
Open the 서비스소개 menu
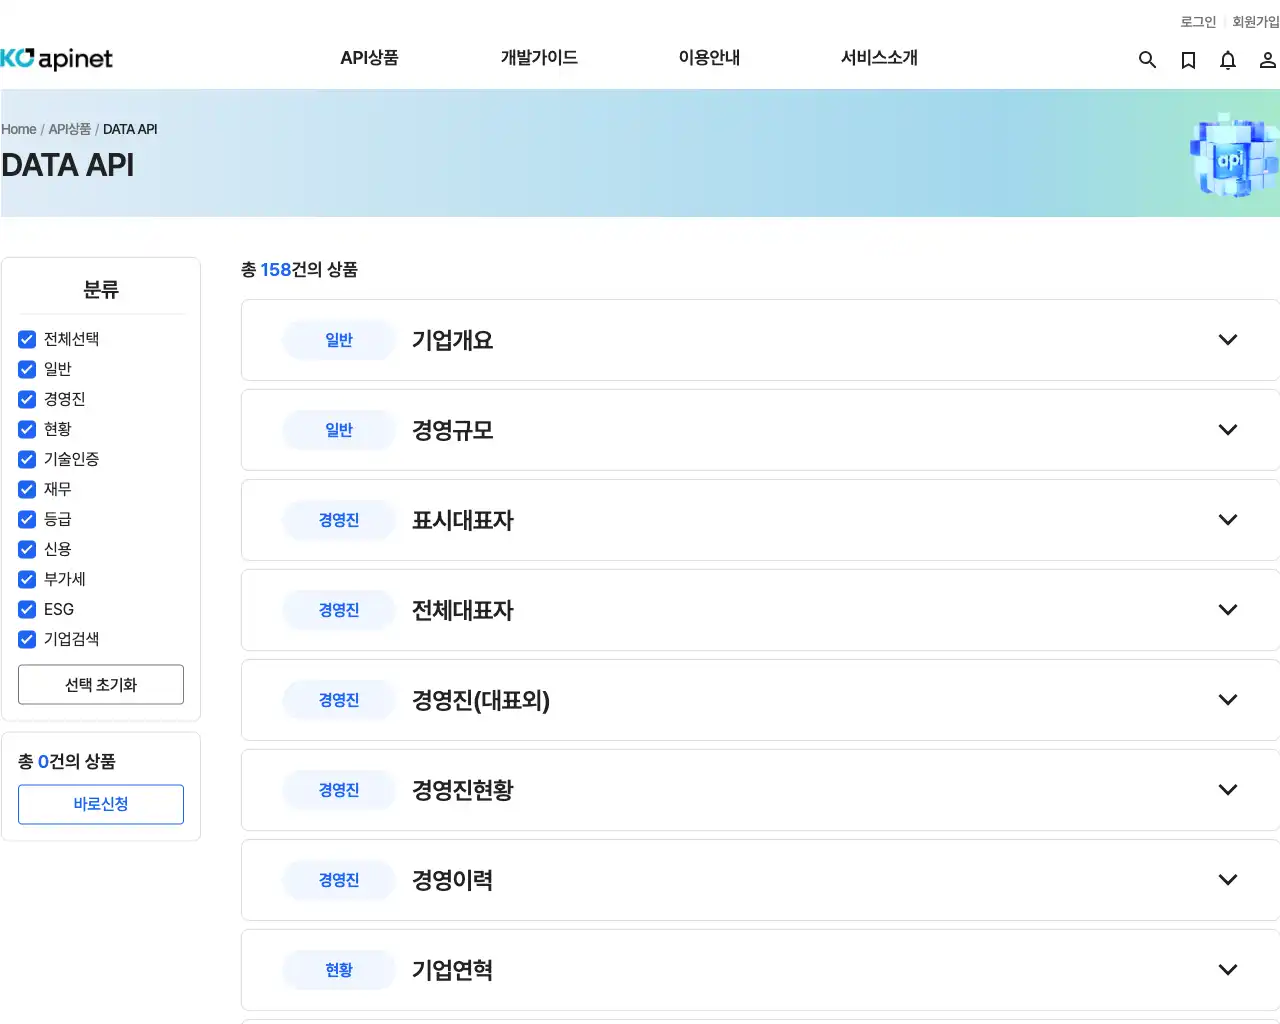tap(878, 58)
